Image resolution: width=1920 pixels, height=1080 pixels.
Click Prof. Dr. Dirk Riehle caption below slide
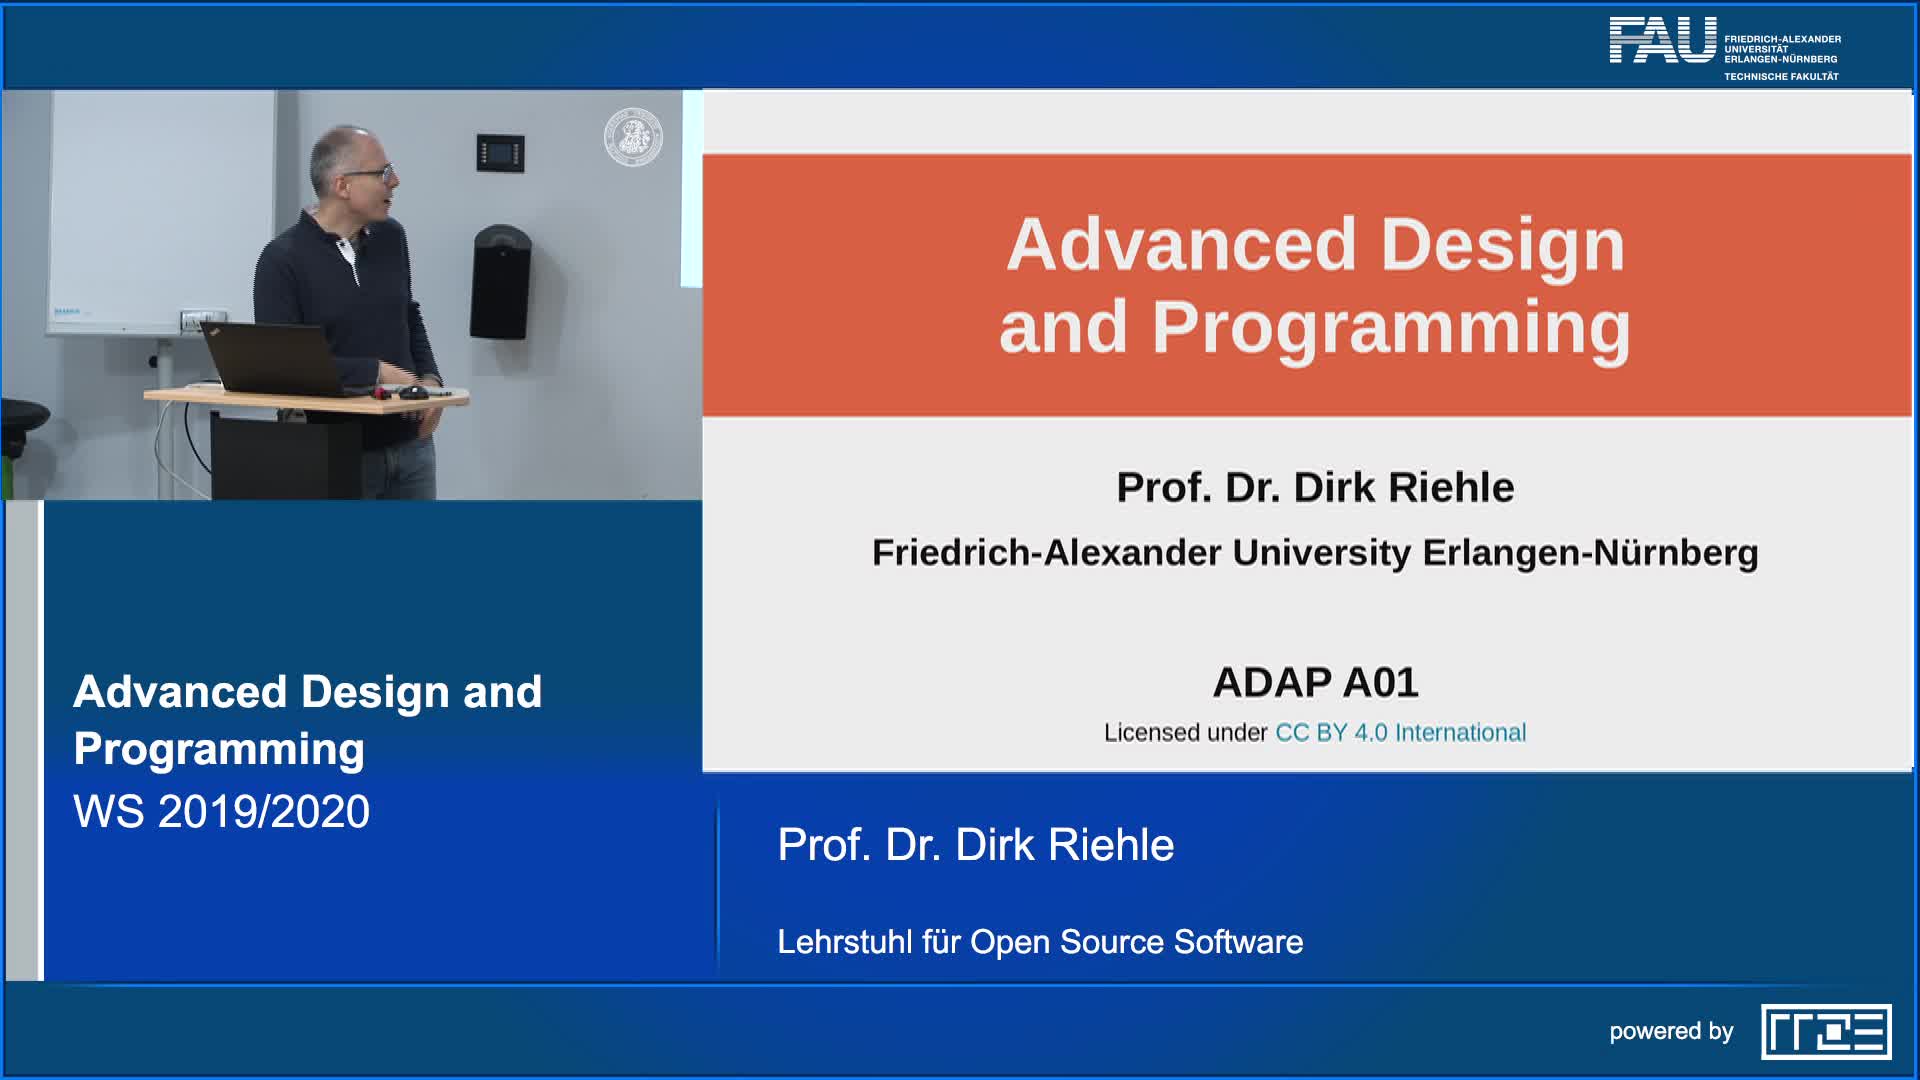[x=975, y=845]
